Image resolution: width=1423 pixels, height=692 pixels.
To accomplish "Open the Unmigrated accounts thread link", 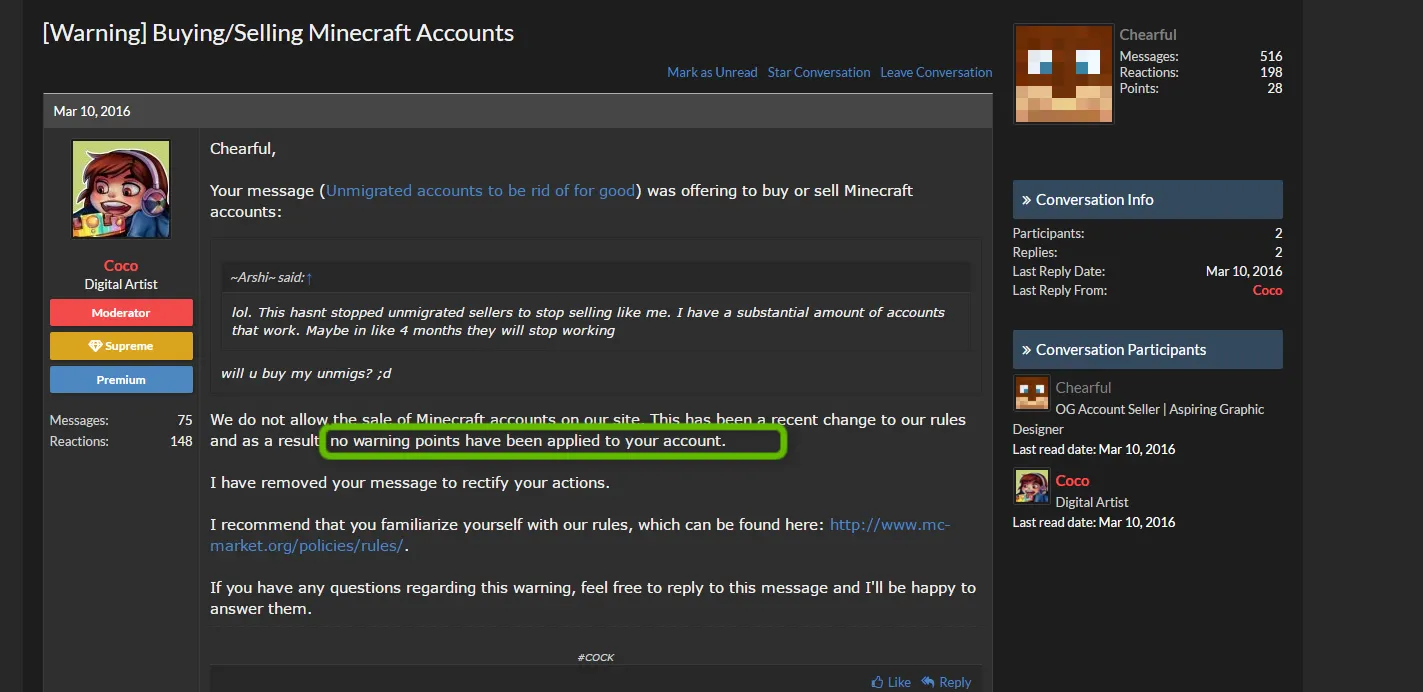I will pyautogui.click(x=481, y=190).
